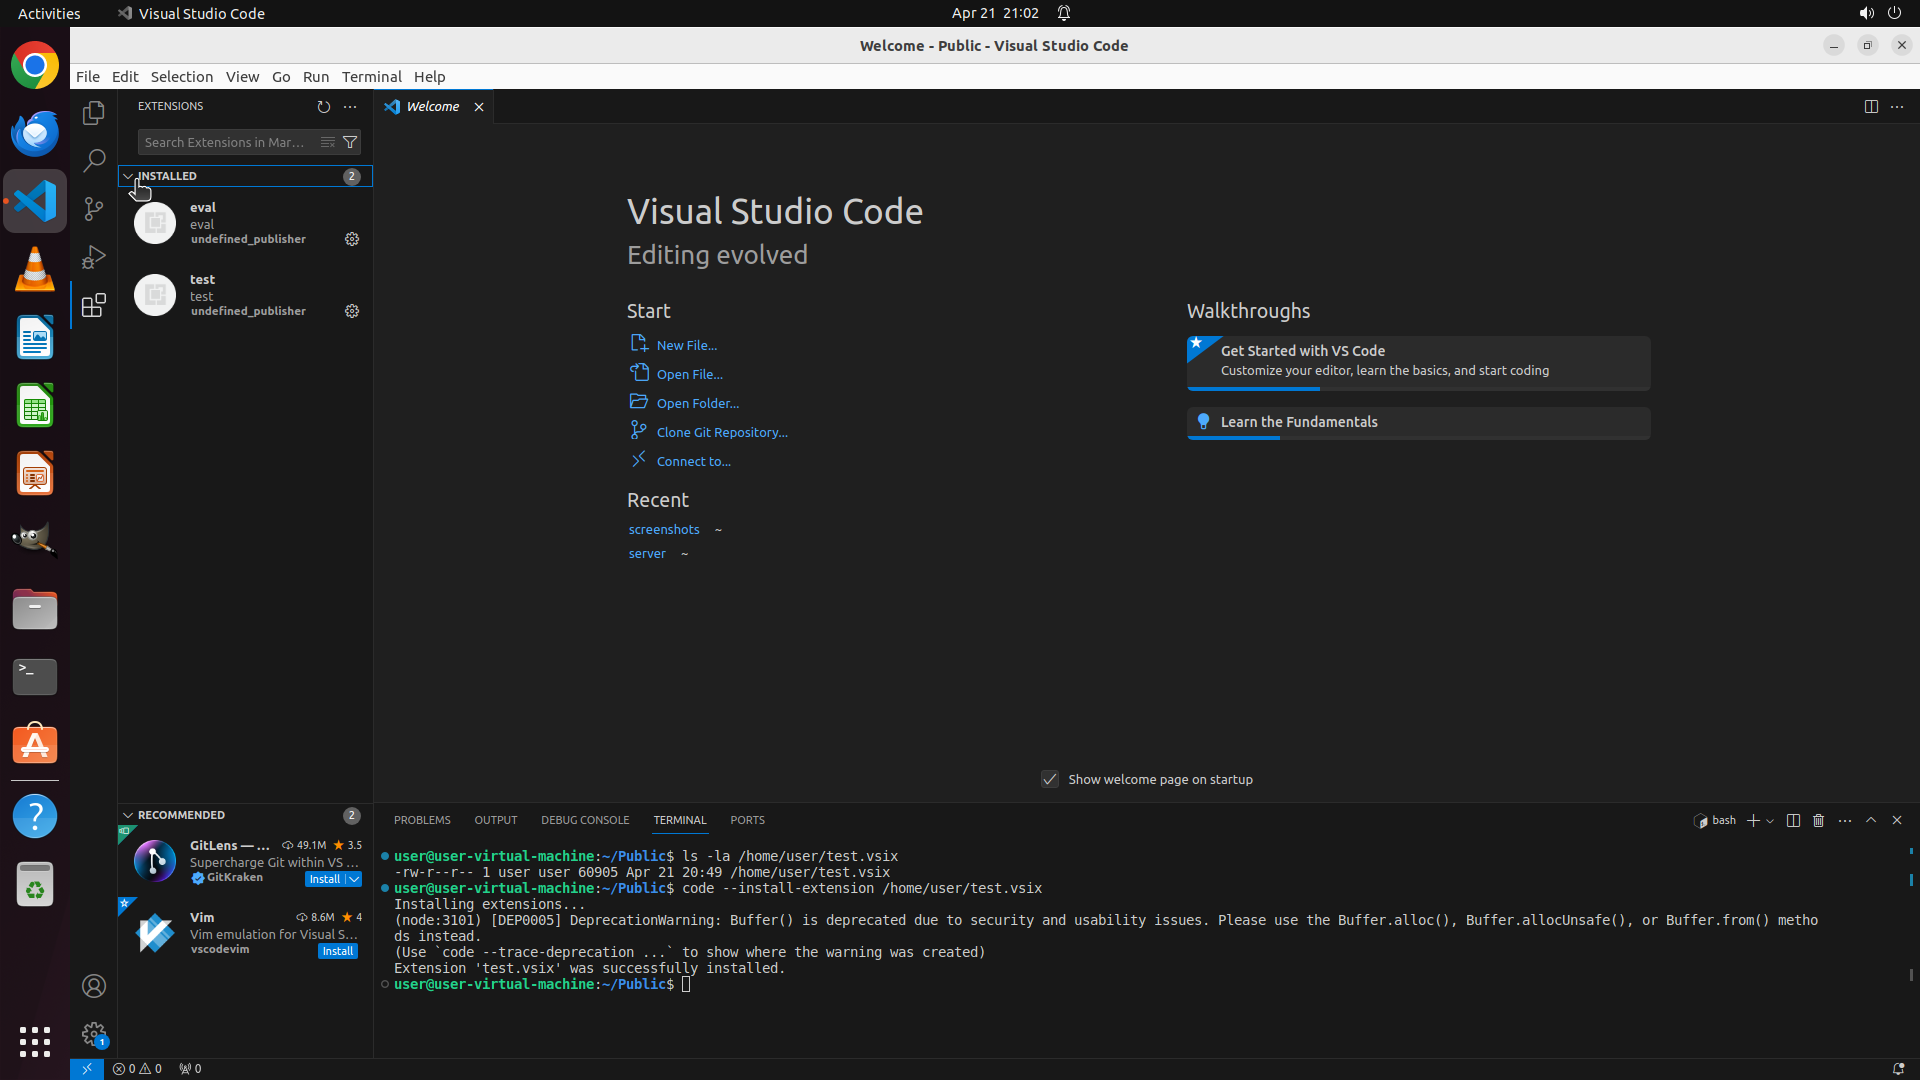Kill terminal with the trash icon
1920x1080 pixels.
[x=1818, y=820]
